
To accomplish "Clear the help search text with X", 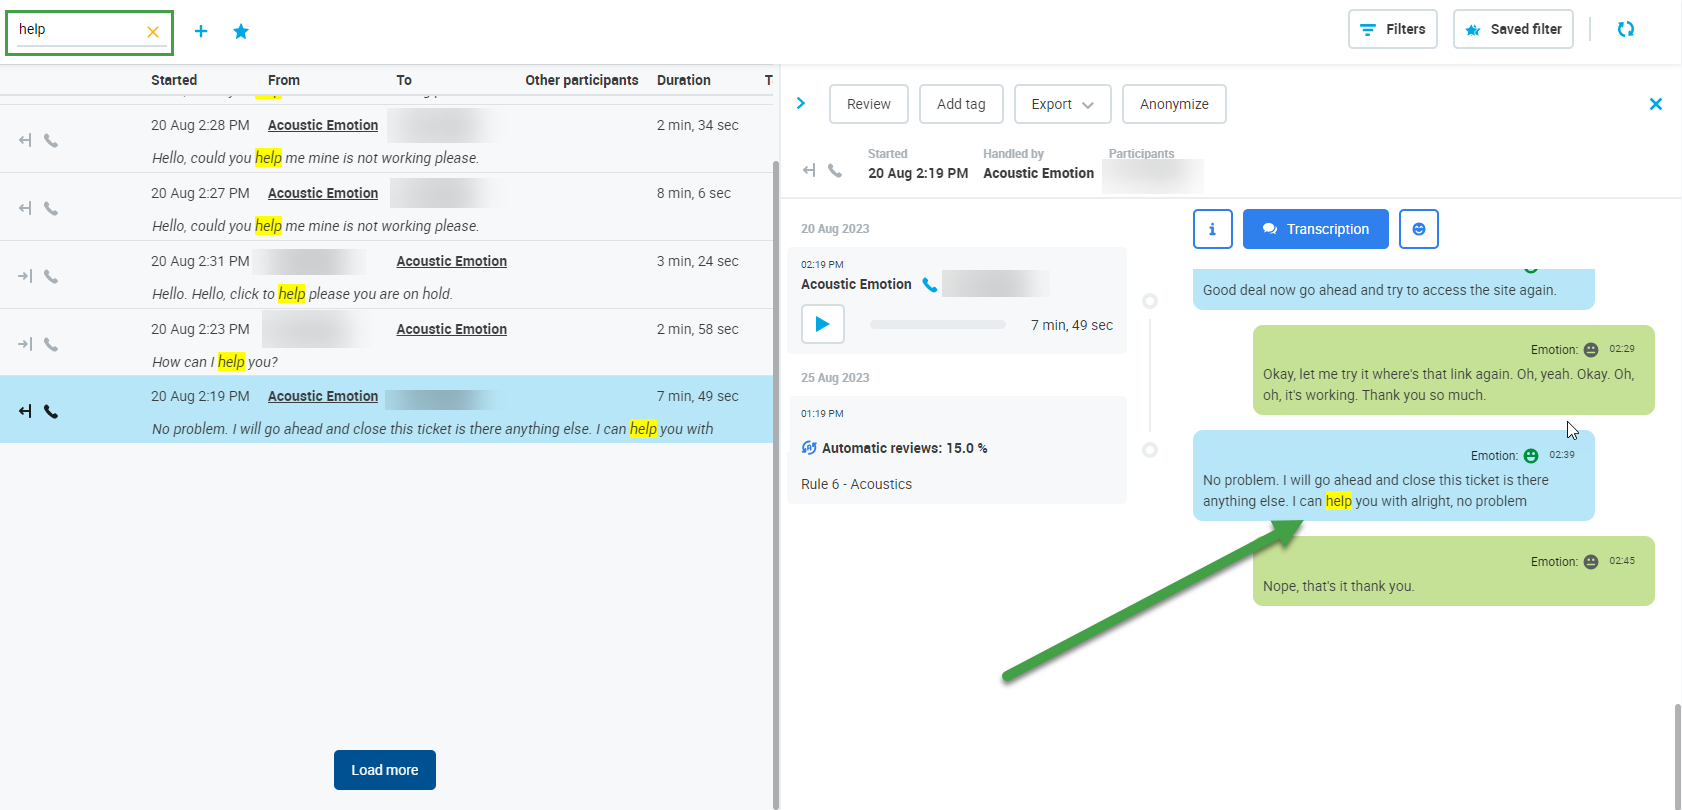I will click(x=153, y=32).
